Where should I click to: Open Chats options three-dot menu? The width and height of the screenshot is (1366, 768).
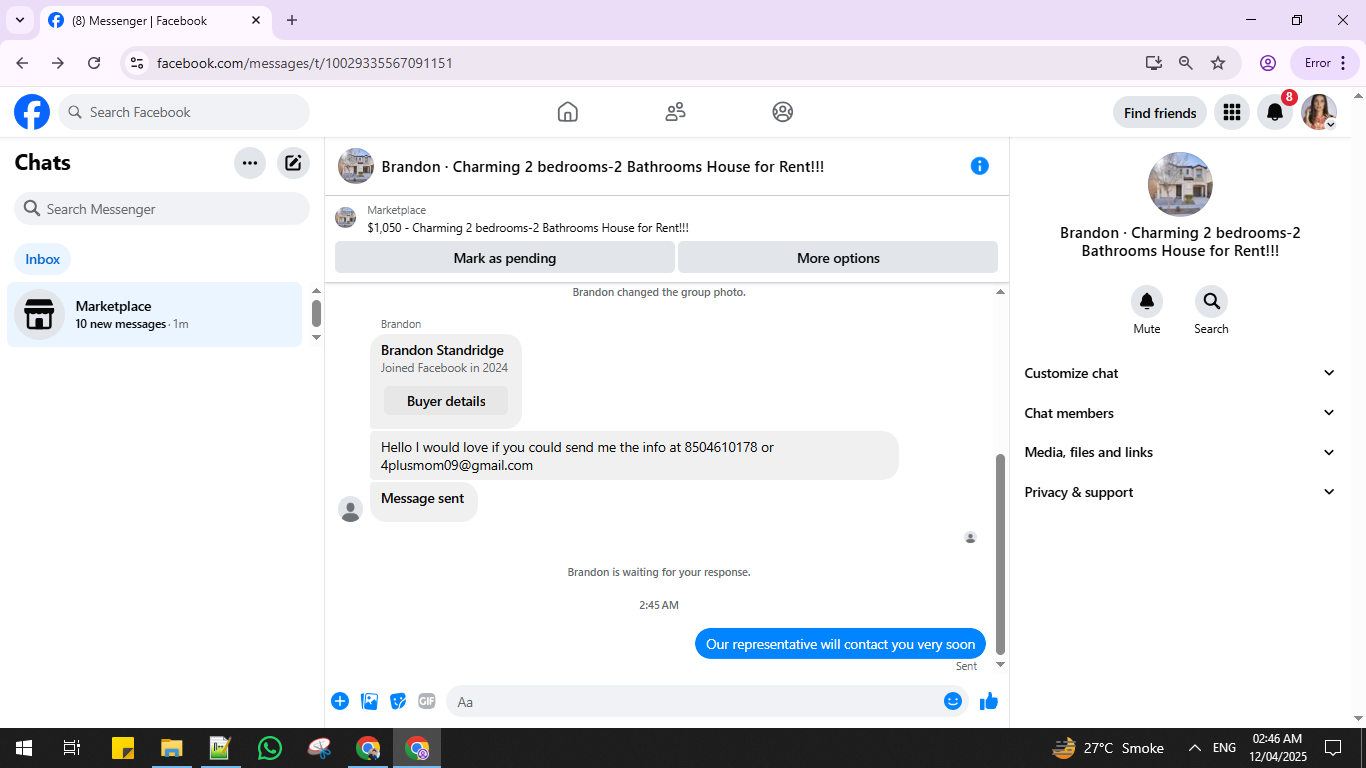(x=250, y=163)
